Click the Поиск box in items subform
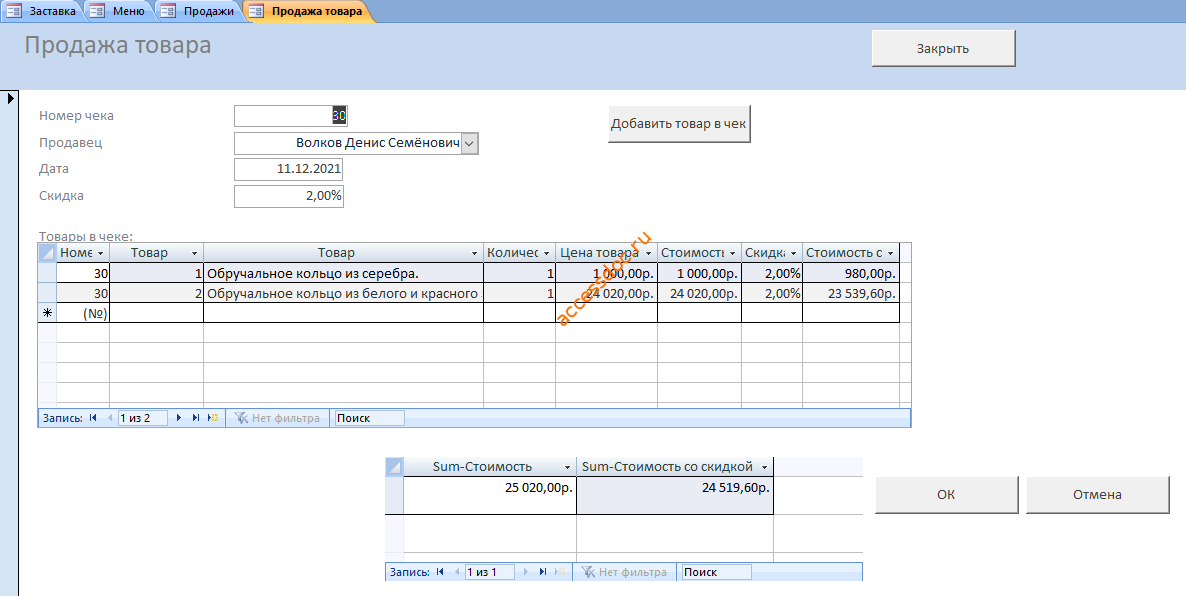Screen dimensions: 1186x596 [368, 418]
